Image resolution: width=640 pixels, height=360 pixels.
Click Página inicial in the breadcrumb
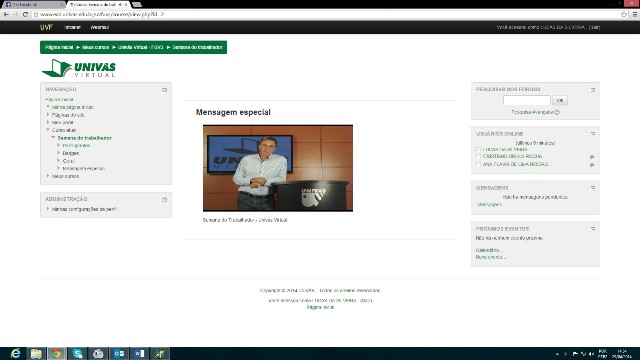click(59, 47)
